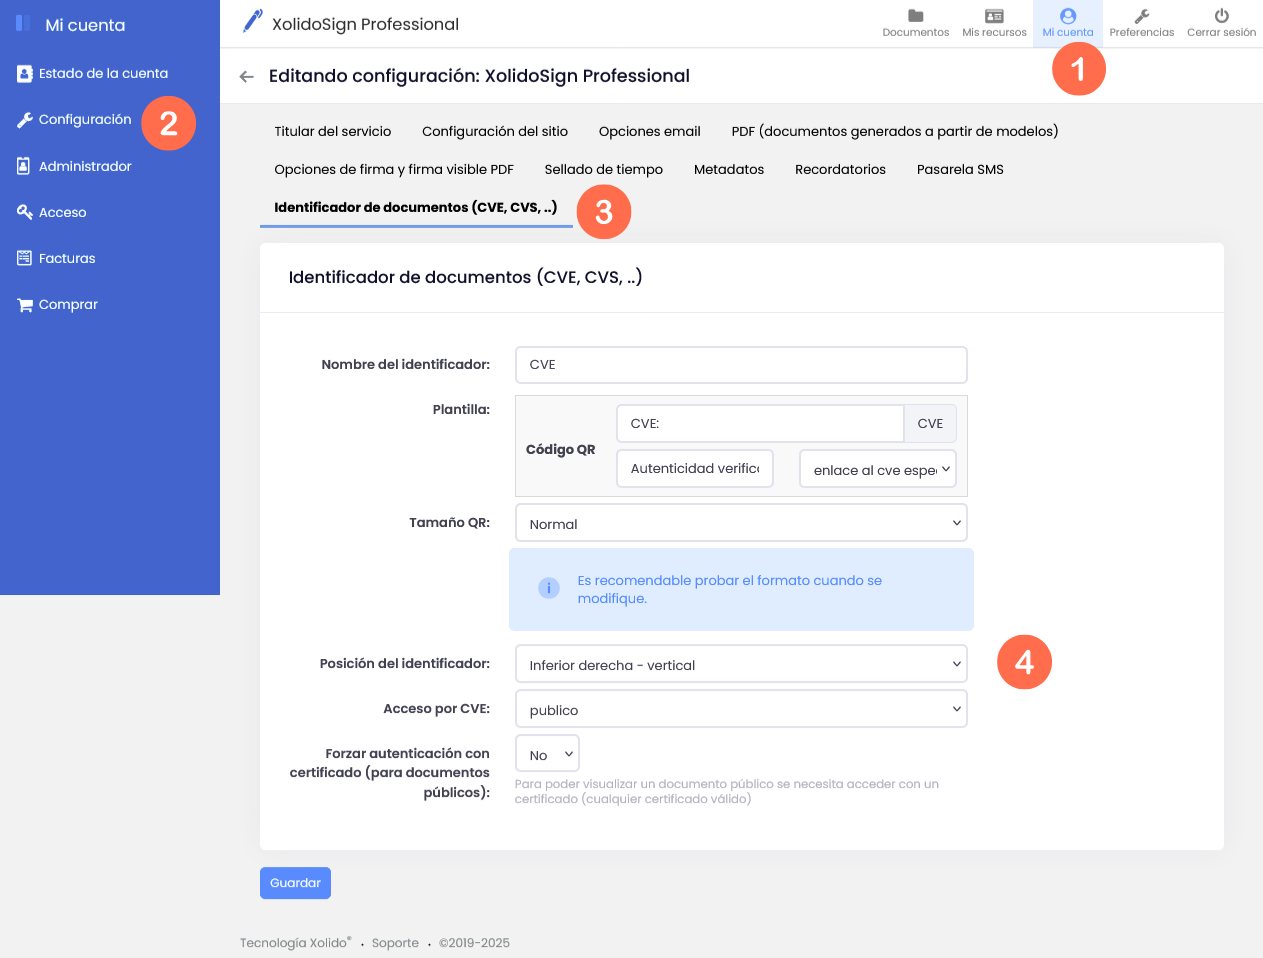This screenshot has height=958, width=1263.
Task: Switch to Recordatorios tab
Action: coord(840,170)
